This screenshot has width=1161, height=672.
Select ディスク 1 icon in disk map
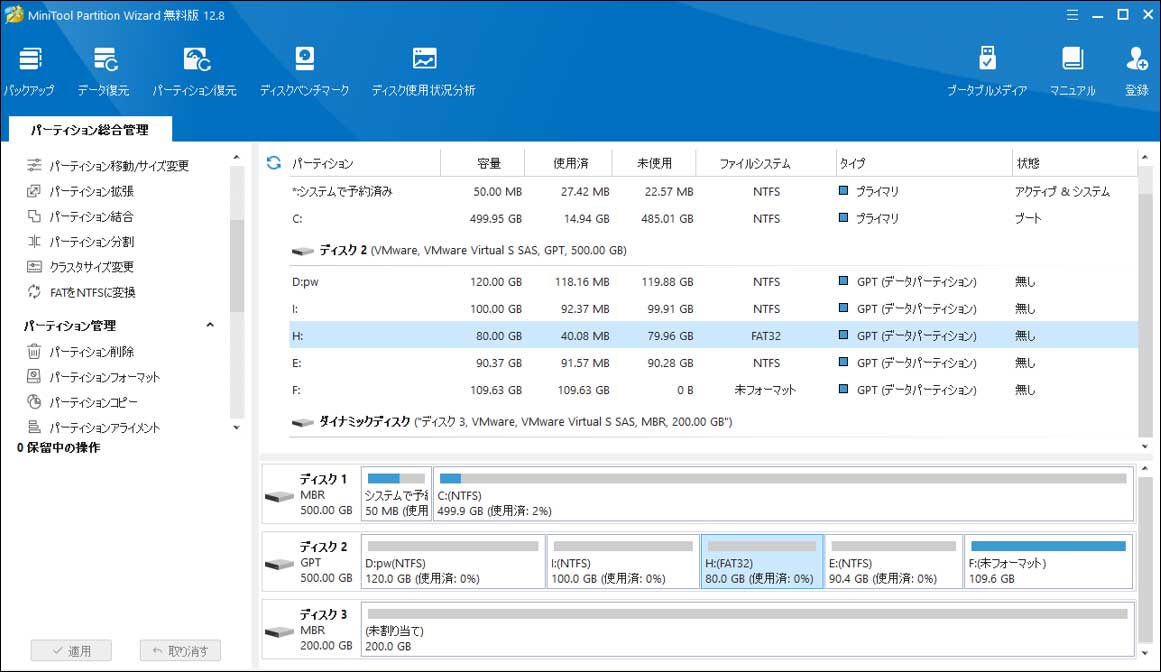click(x=279, y=495)
